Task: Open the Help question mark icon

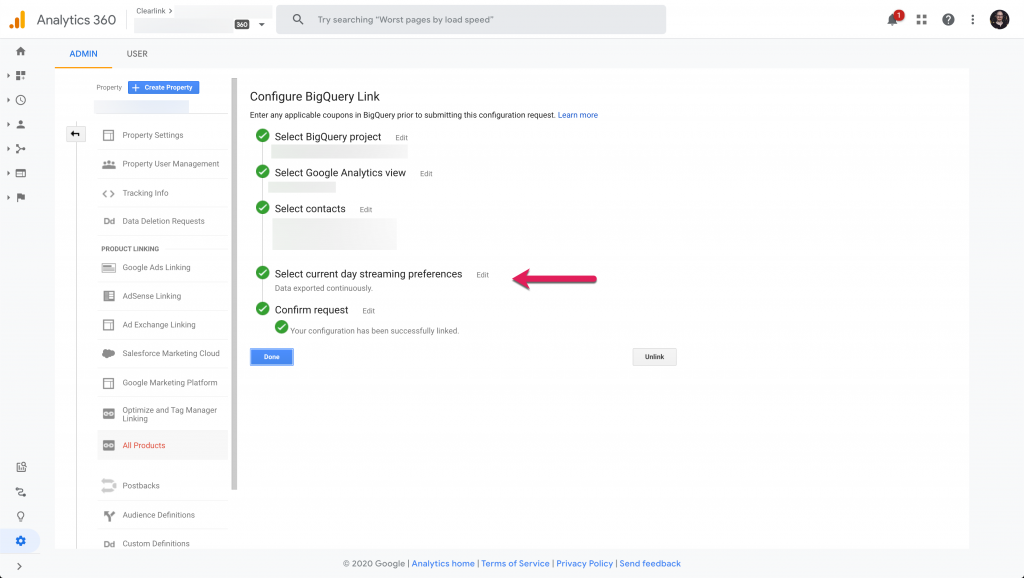Action: [x=948, y=20]
